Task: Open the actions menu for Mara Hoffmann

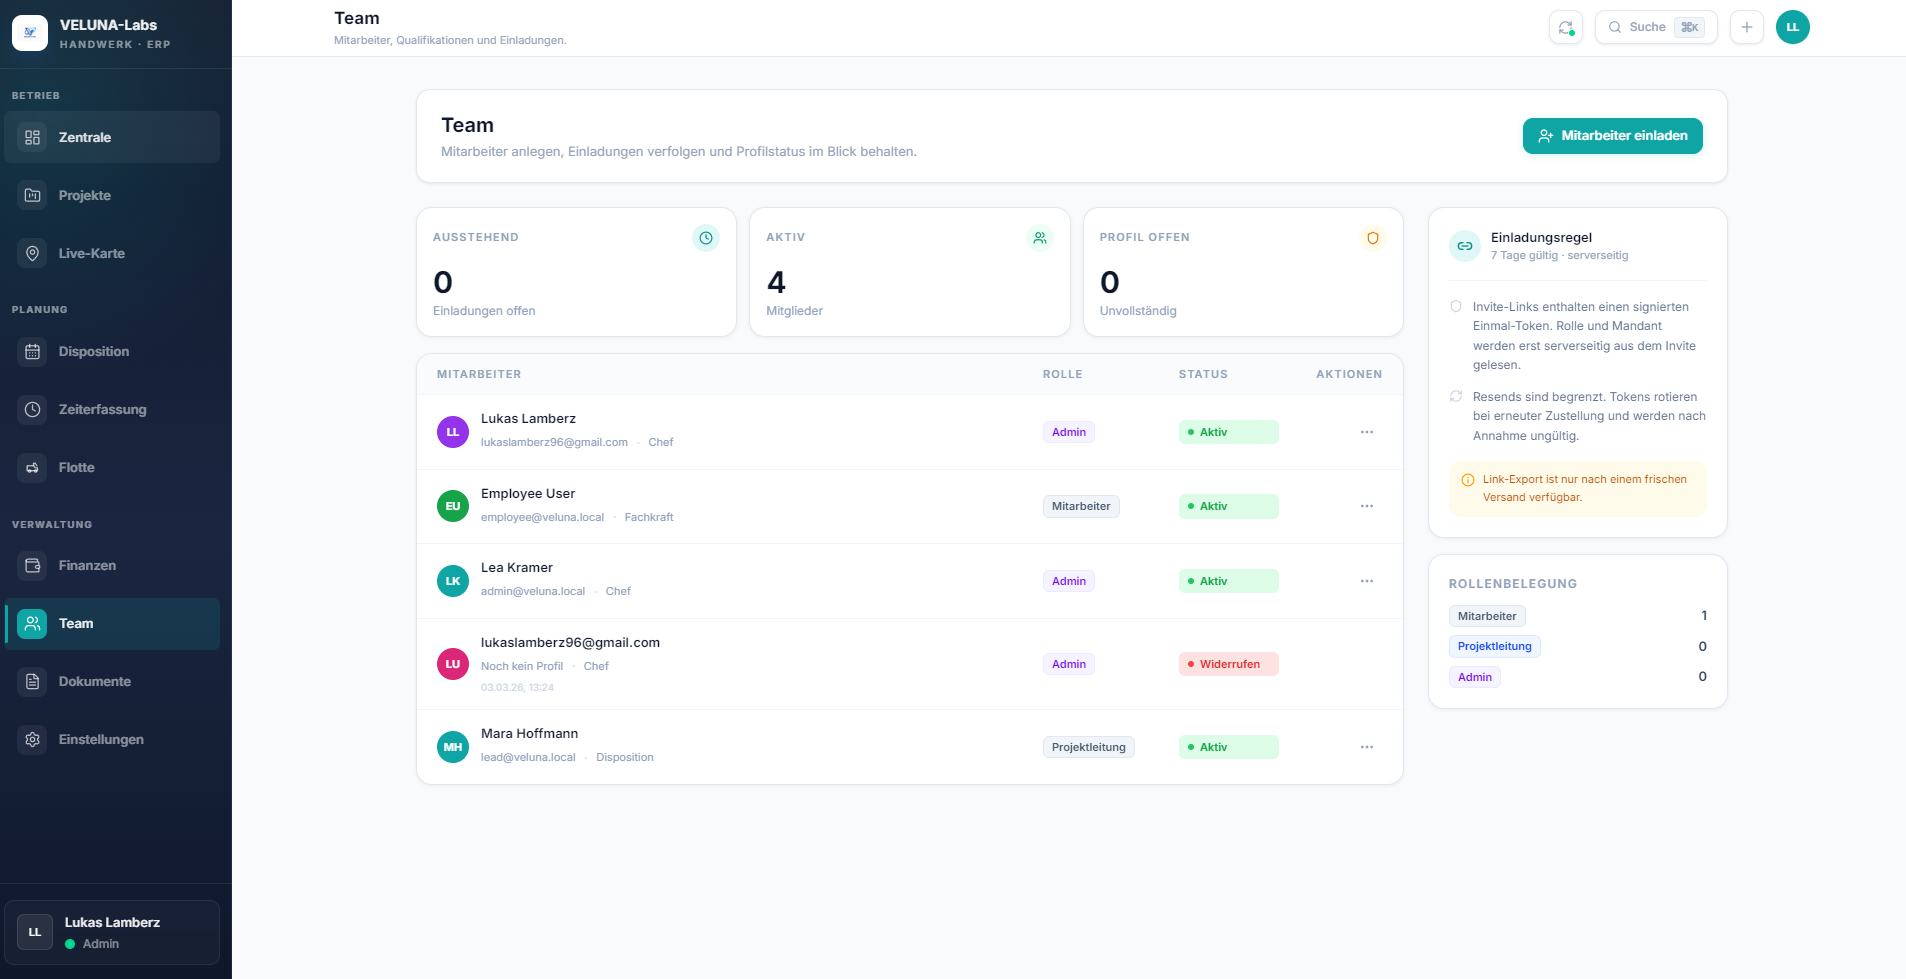Action: coord(1367,746)
